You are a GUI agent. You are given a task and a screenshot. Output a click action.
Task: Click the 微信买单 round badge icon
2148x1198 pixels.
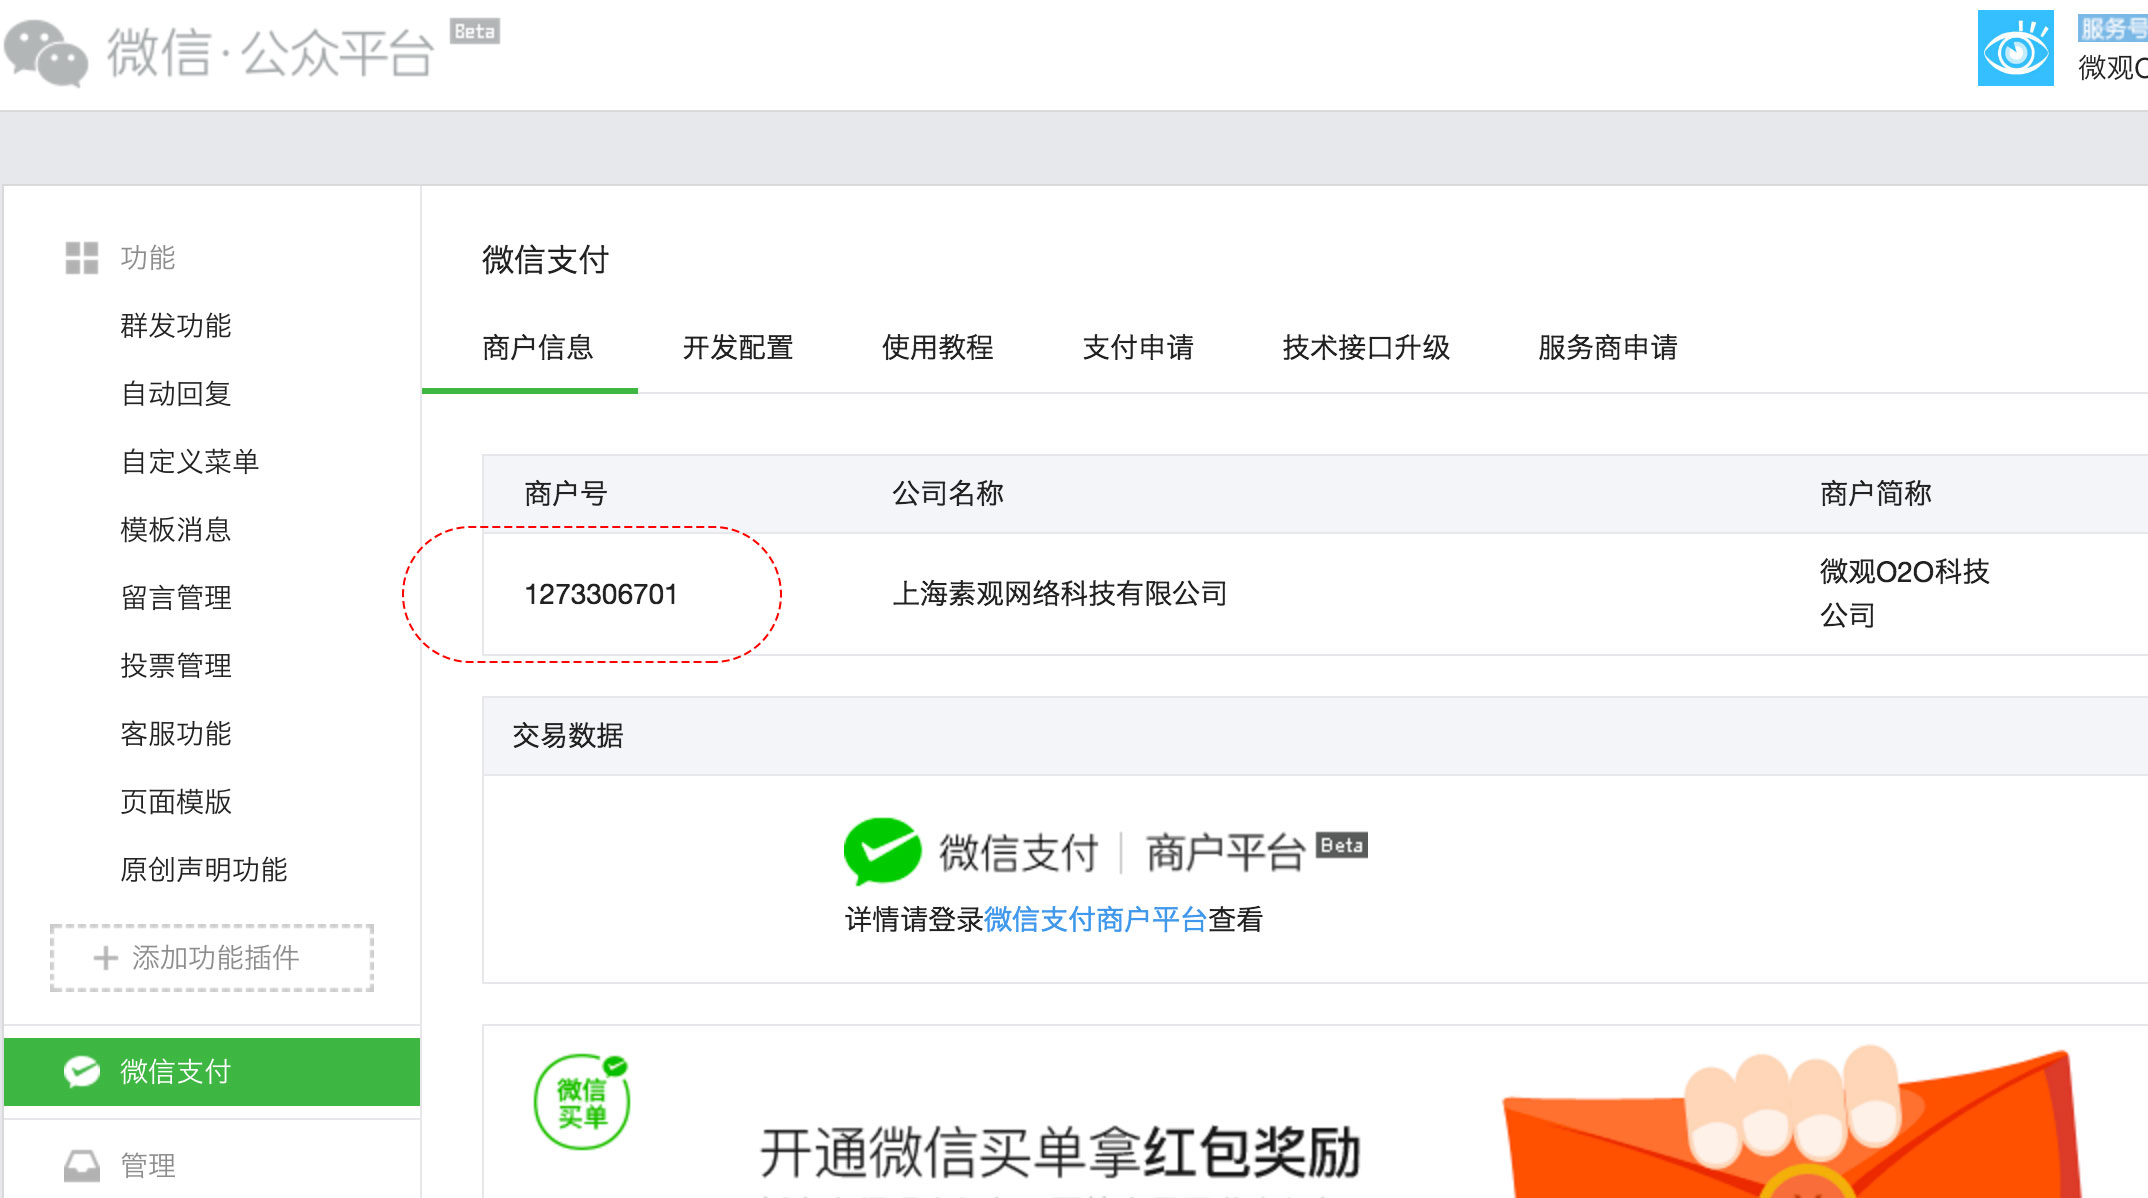pos(582,1102)
